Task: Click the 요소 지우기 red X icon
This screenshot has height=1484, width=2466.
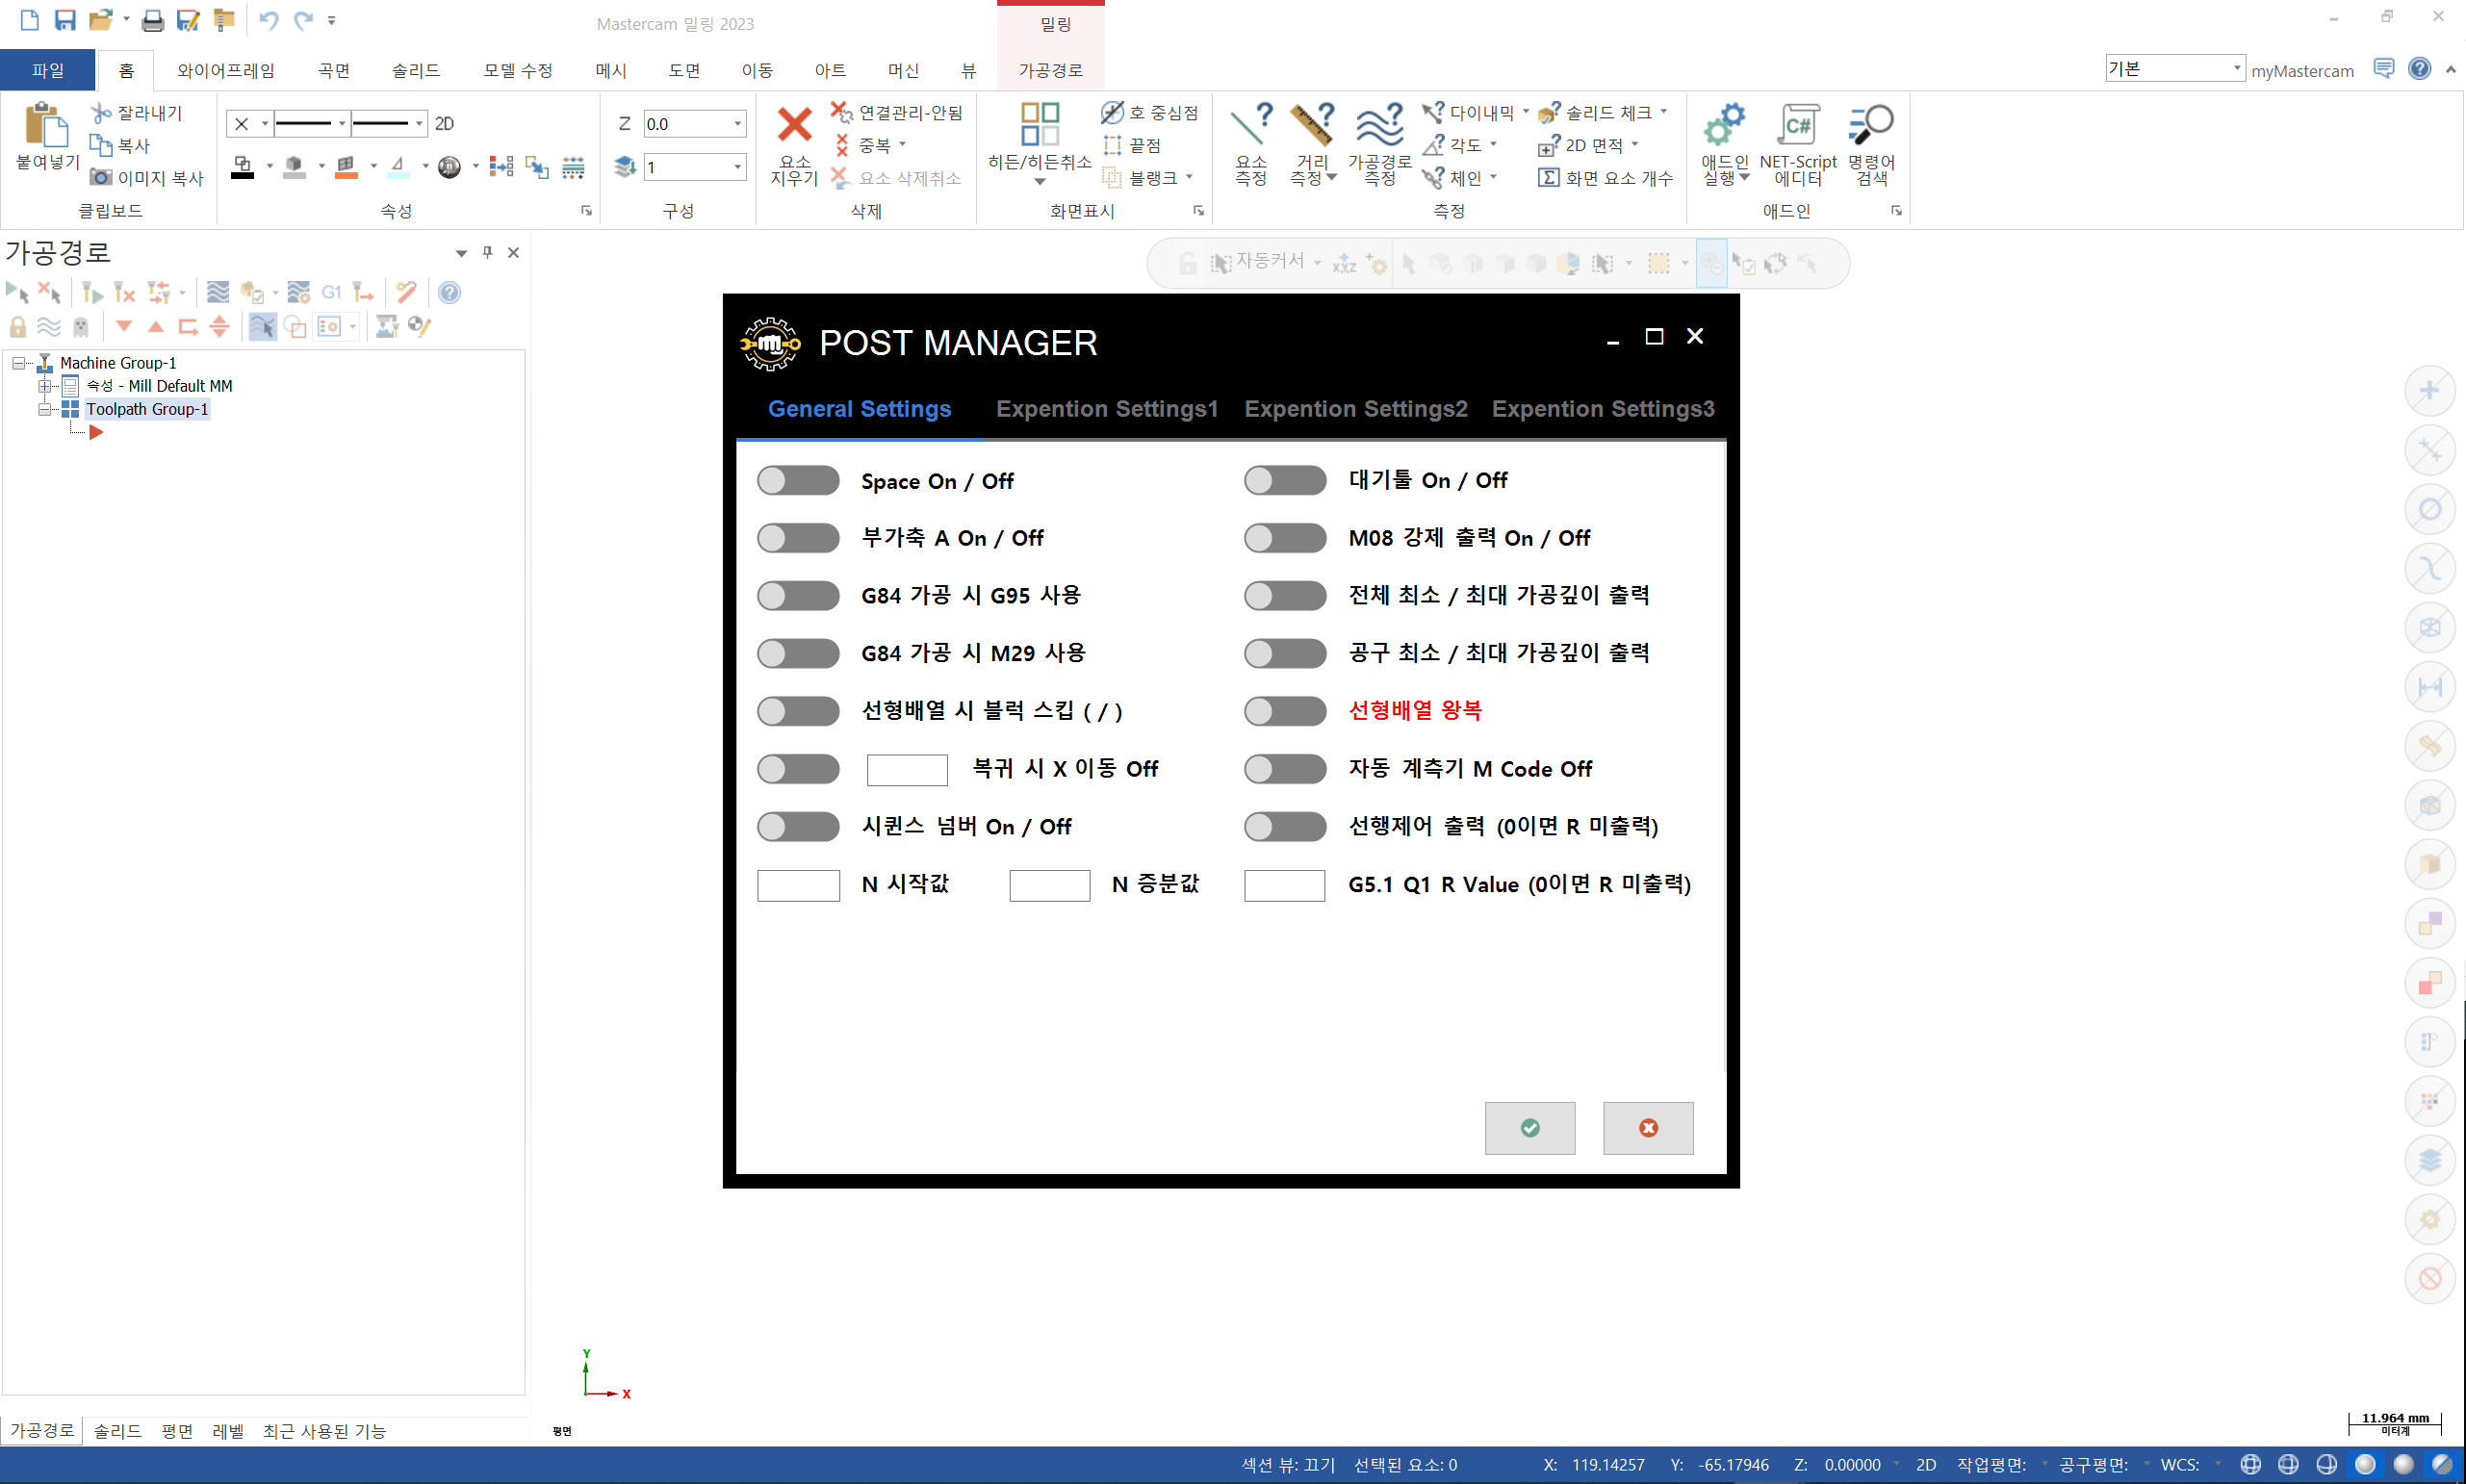Action: coord(794,126)
